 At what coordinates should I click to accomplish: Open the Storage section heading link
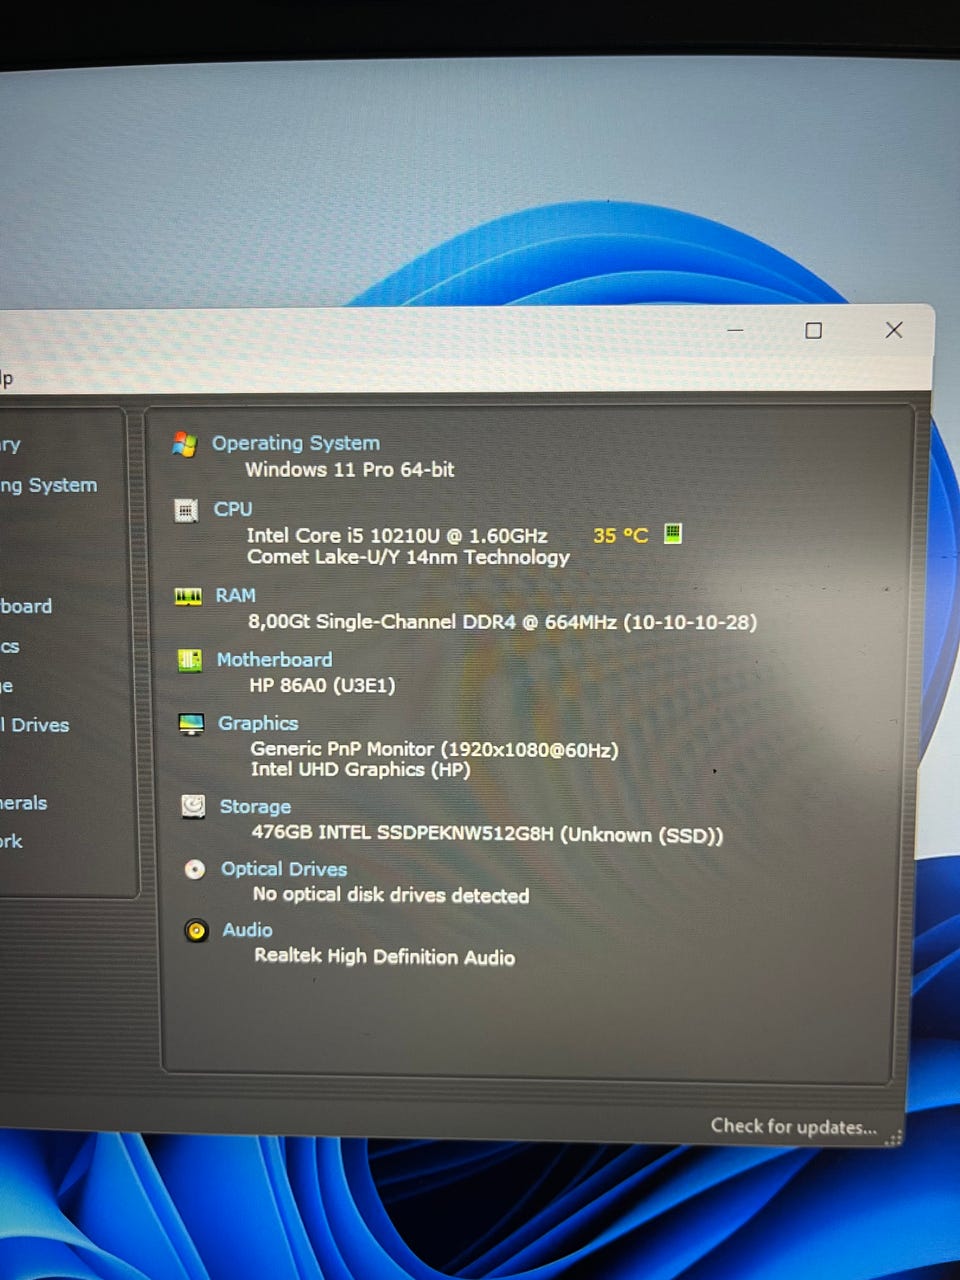point(256,807)
